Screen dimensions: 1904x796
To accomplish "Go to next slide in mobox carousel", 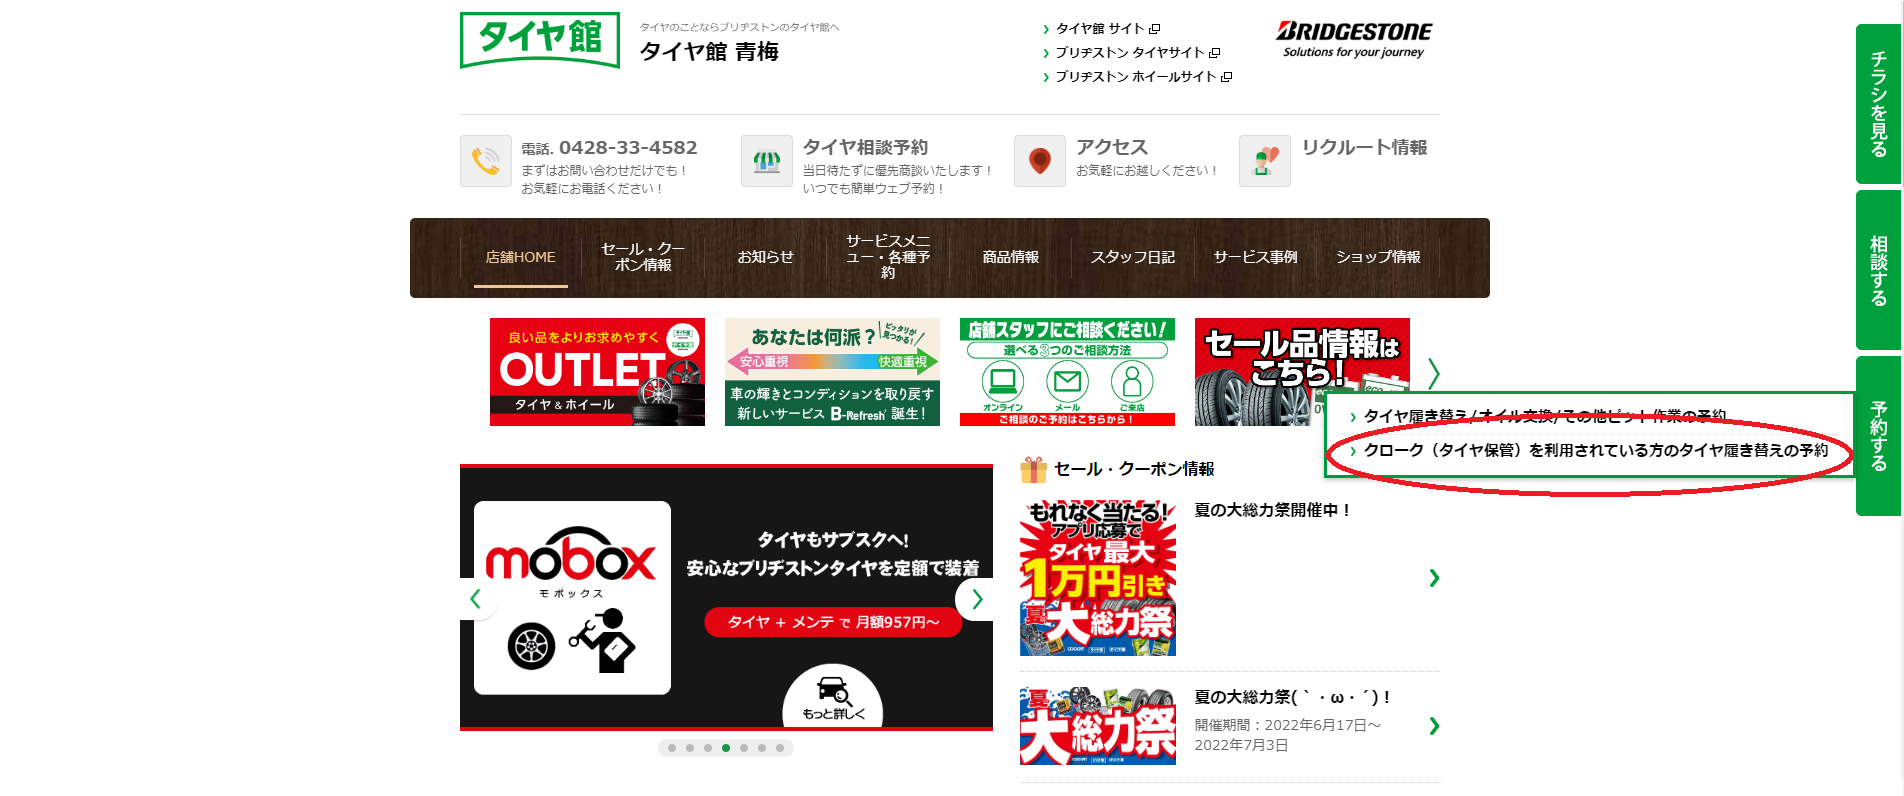I will pos(976,599).
